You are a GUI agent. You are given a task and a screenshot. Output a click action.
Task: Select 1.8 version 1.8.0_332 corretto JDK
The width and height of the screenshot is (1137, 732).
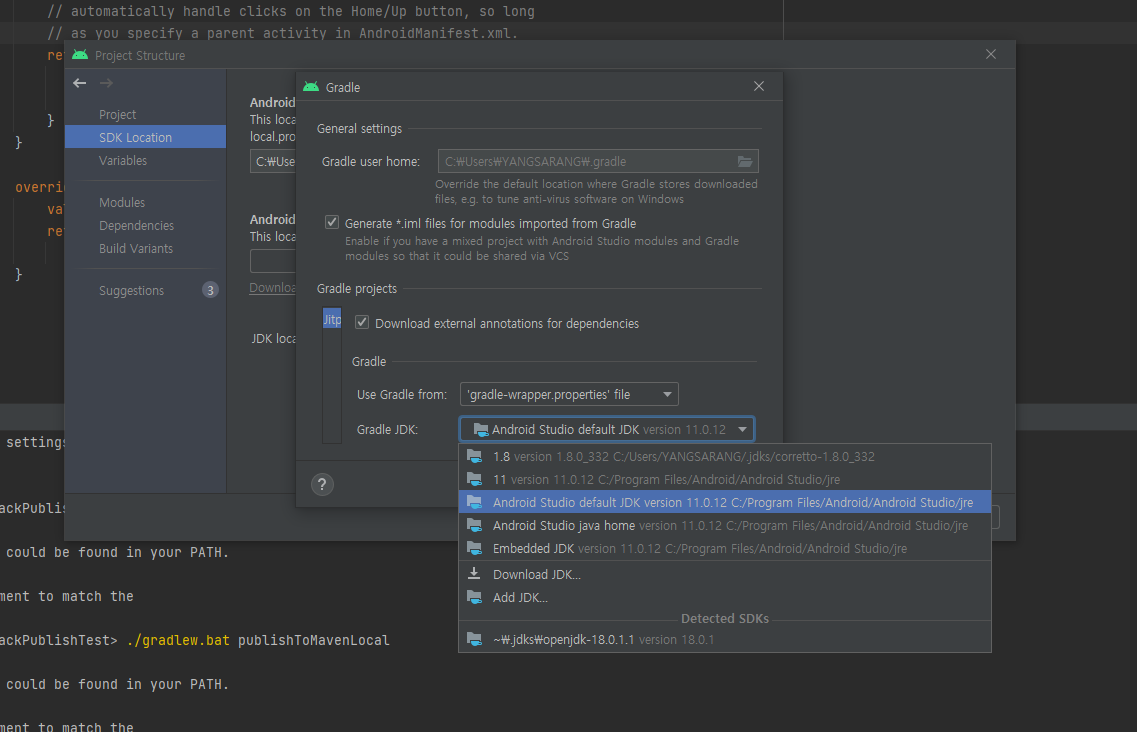coord(724,456)
